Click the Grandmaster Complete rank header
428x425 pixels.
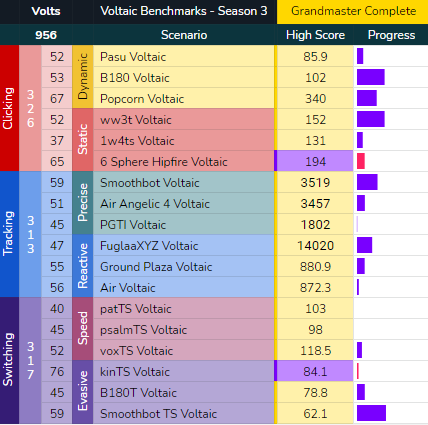pos(353,11)
